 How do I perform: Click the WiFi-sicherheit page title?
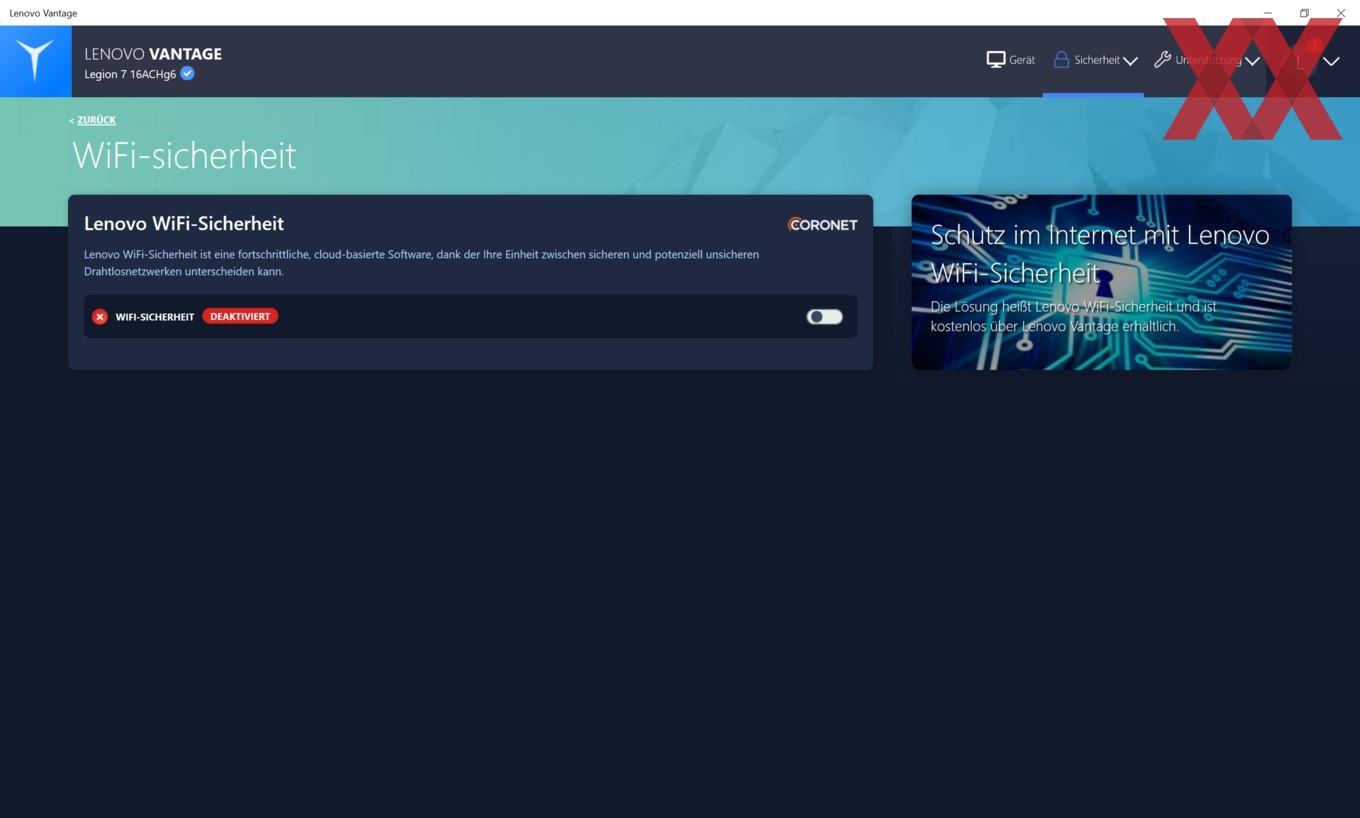point(184,155)
